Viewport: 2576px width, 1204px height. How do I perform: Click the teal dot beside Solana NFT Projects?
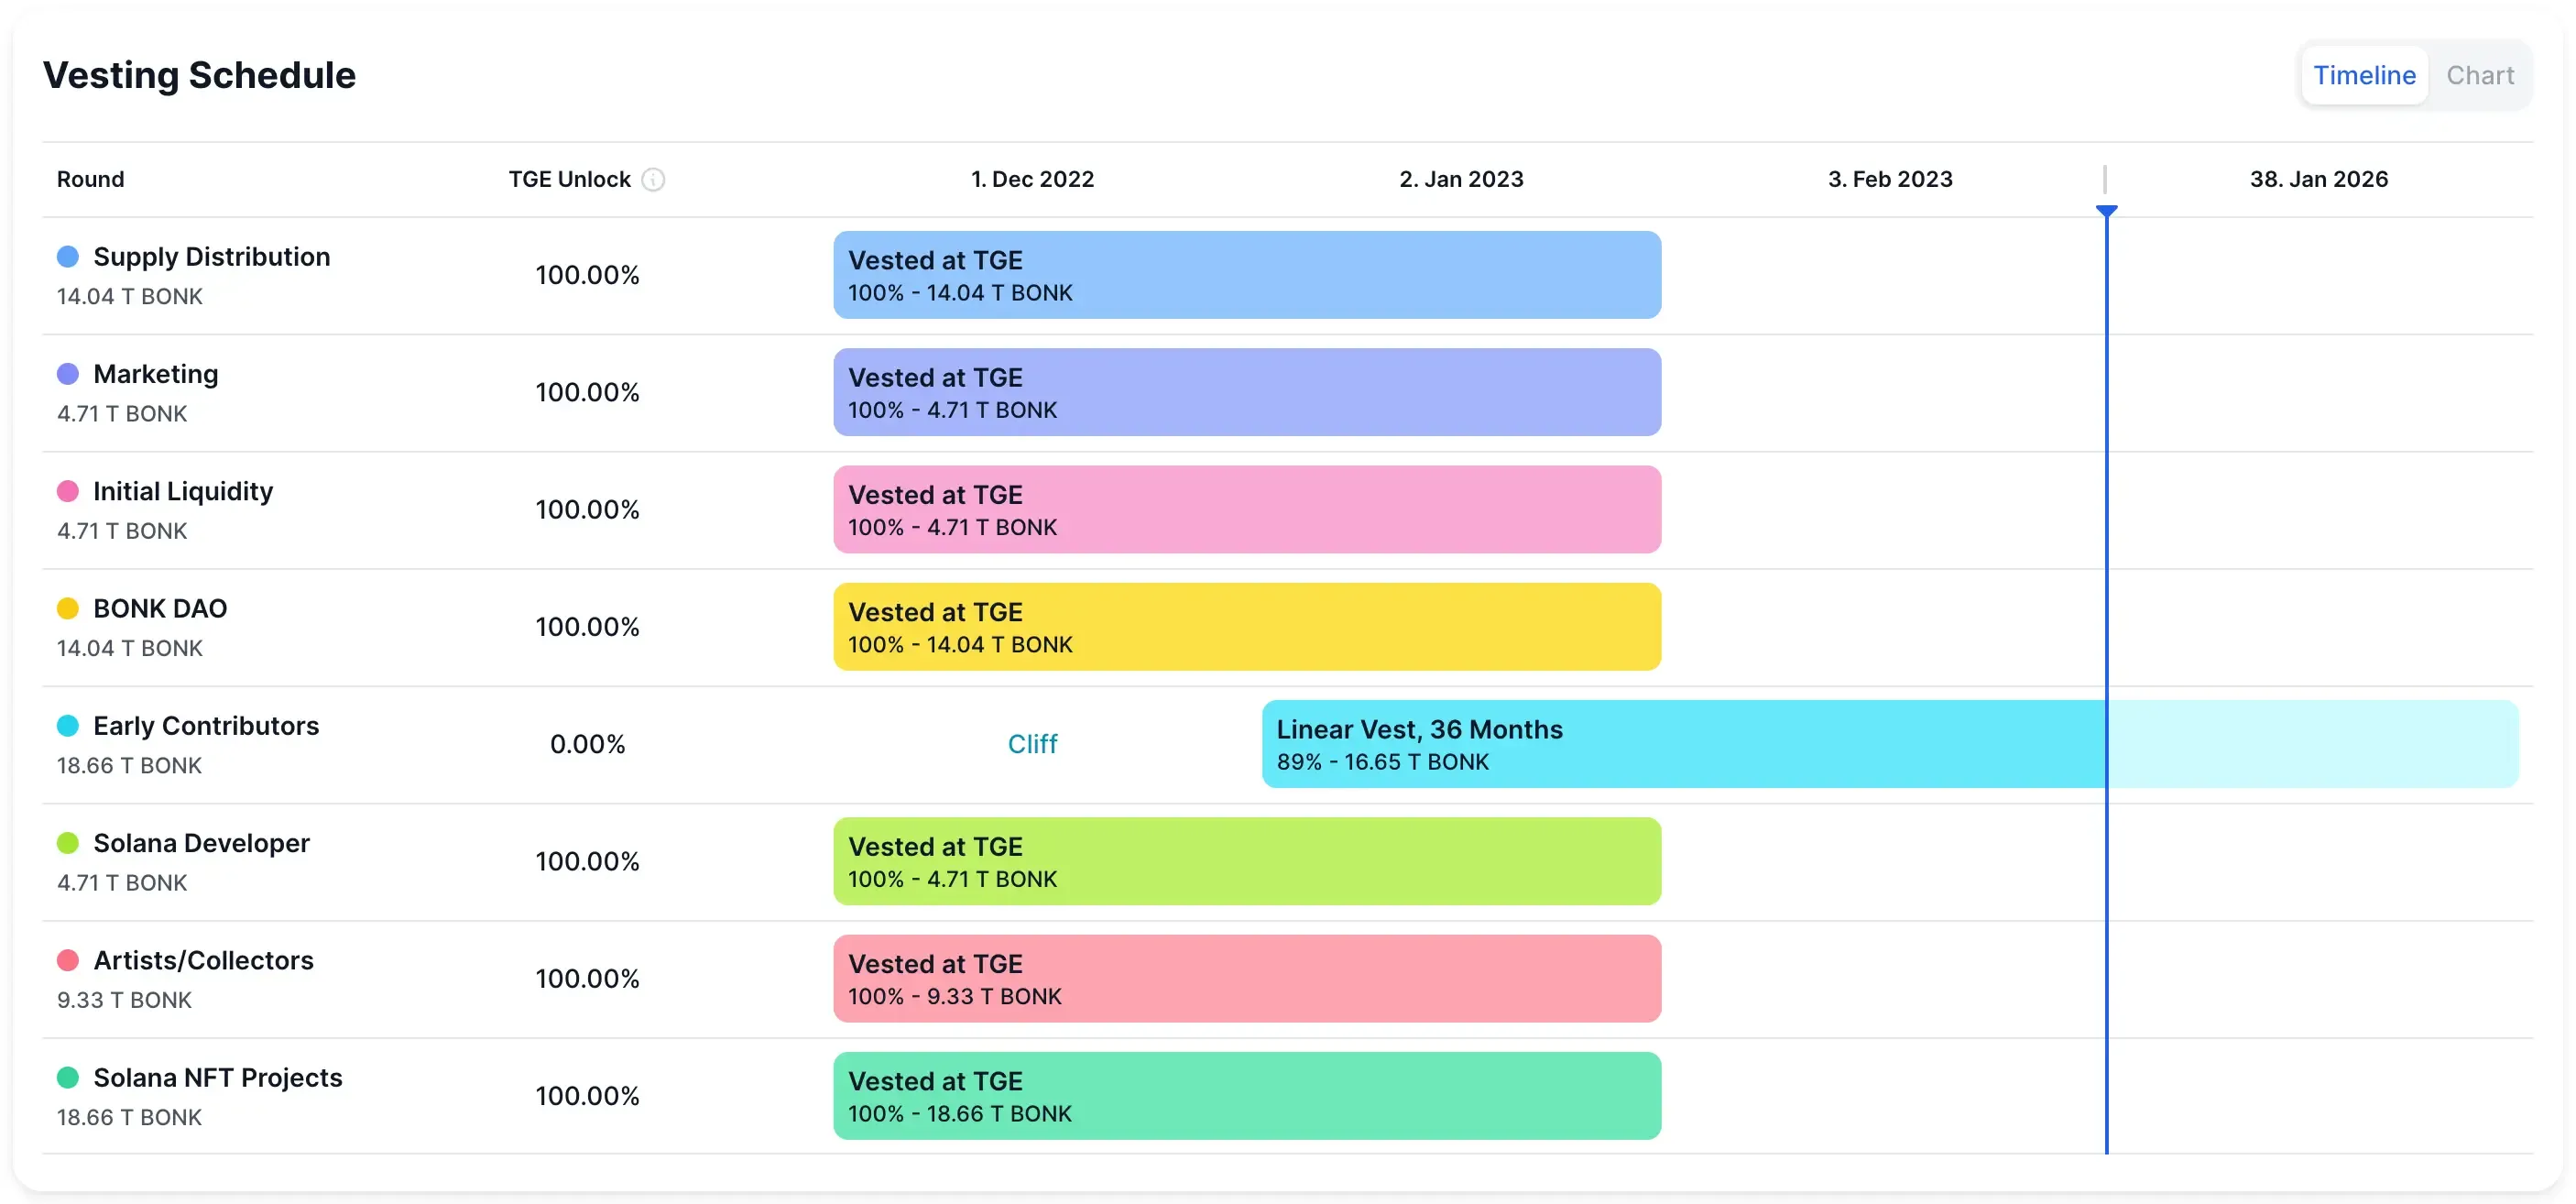[67, 1077]
